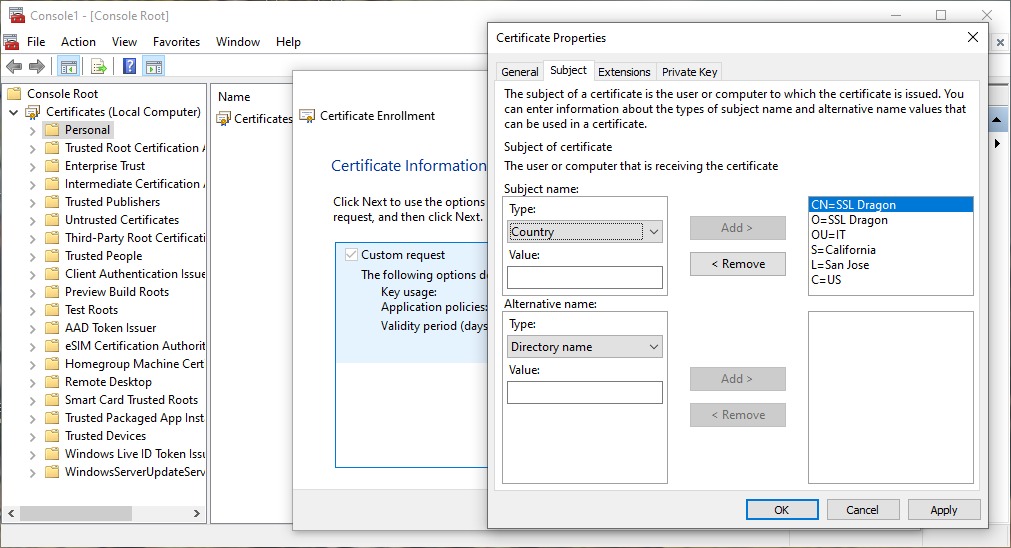Click the Subject name Value field
The image size is (1011, 548).
tap(585, 277)
